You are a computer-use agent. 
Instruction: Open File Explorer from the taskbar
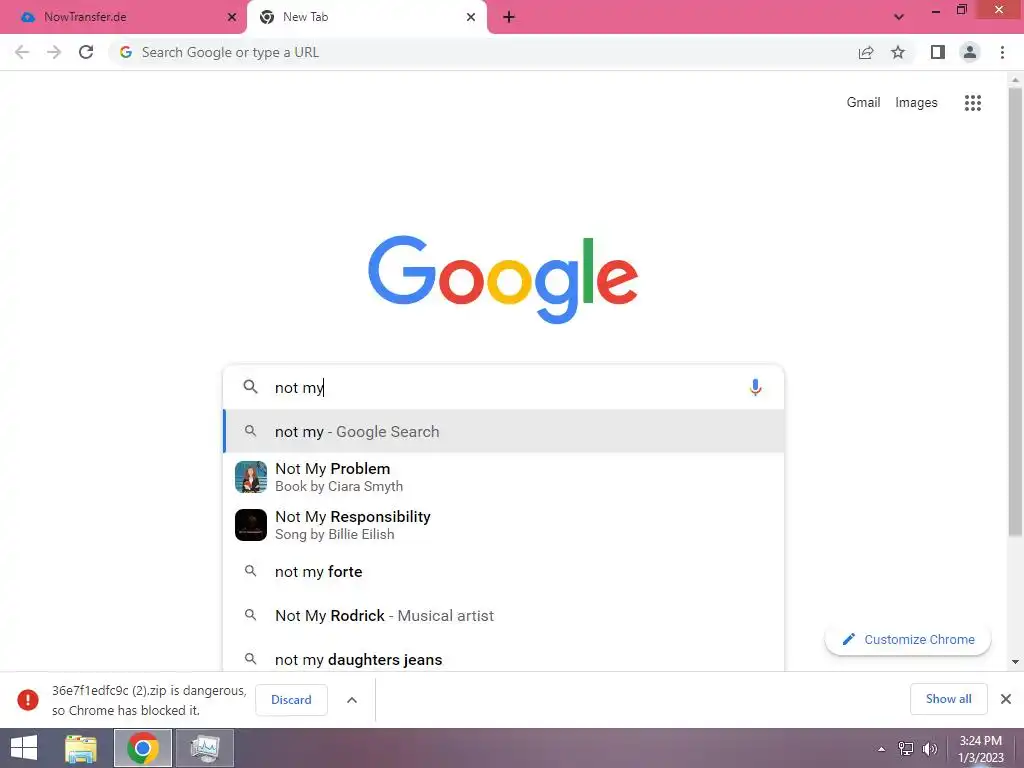click(x=81, y=748)
